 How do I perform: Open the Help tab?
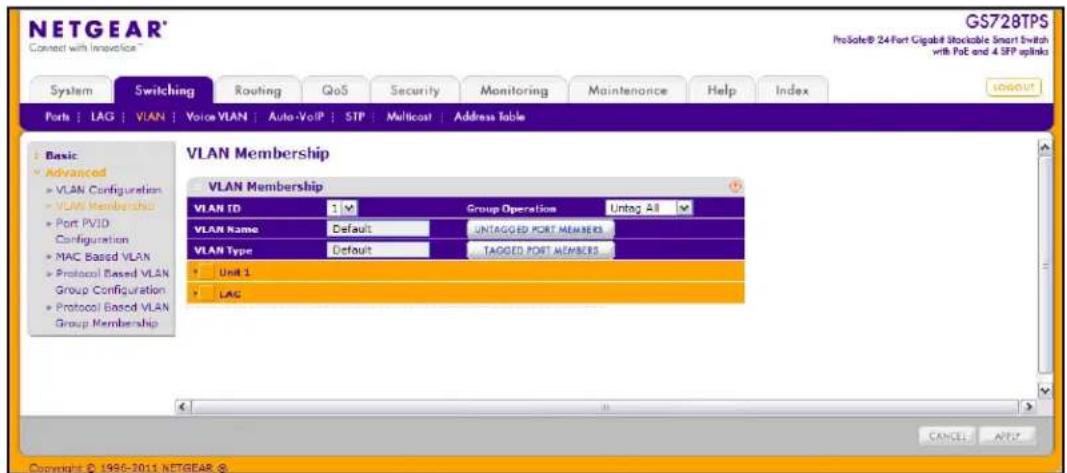coord(721,90)
